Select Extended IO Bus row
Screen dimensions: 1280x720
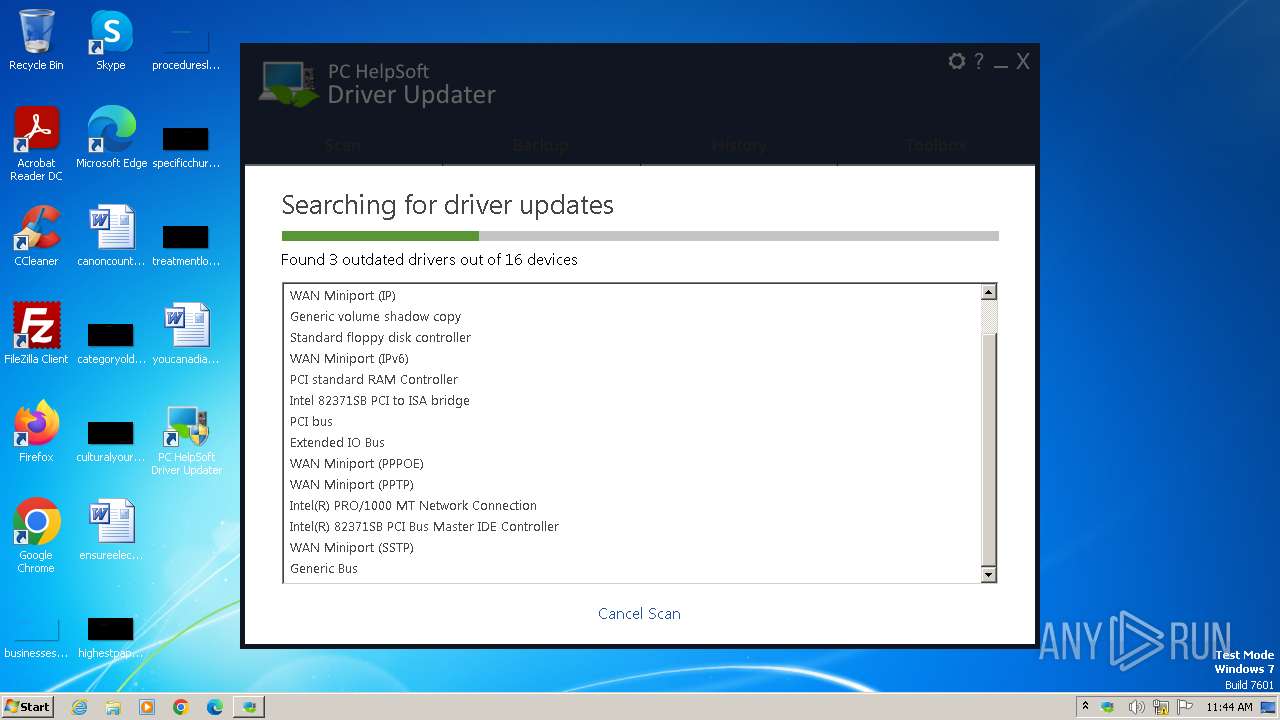pos(632,443)
